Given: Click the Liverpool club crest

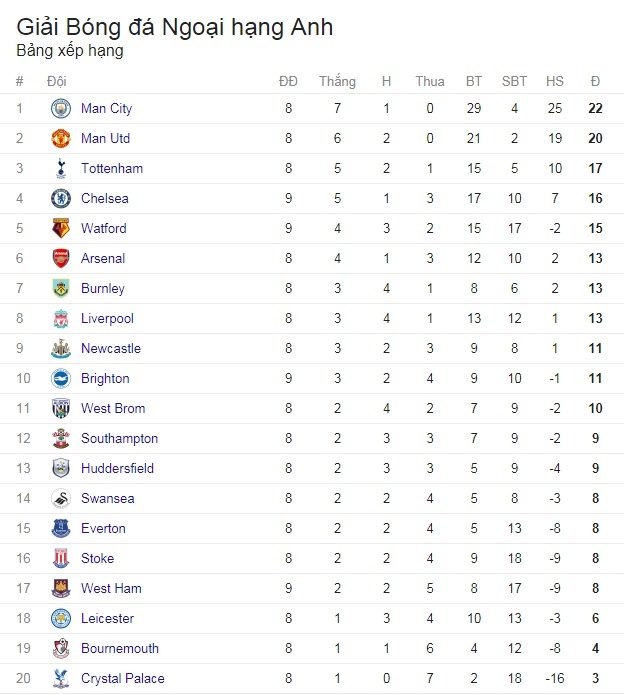Looking at the screenshot, I should pyautogui.click(x=61, y=318).
